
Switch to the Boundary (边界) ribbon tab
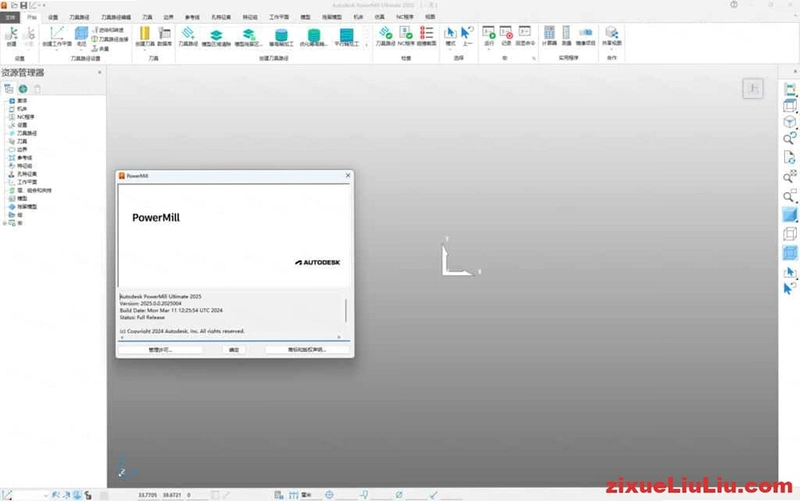click(168, 17)
